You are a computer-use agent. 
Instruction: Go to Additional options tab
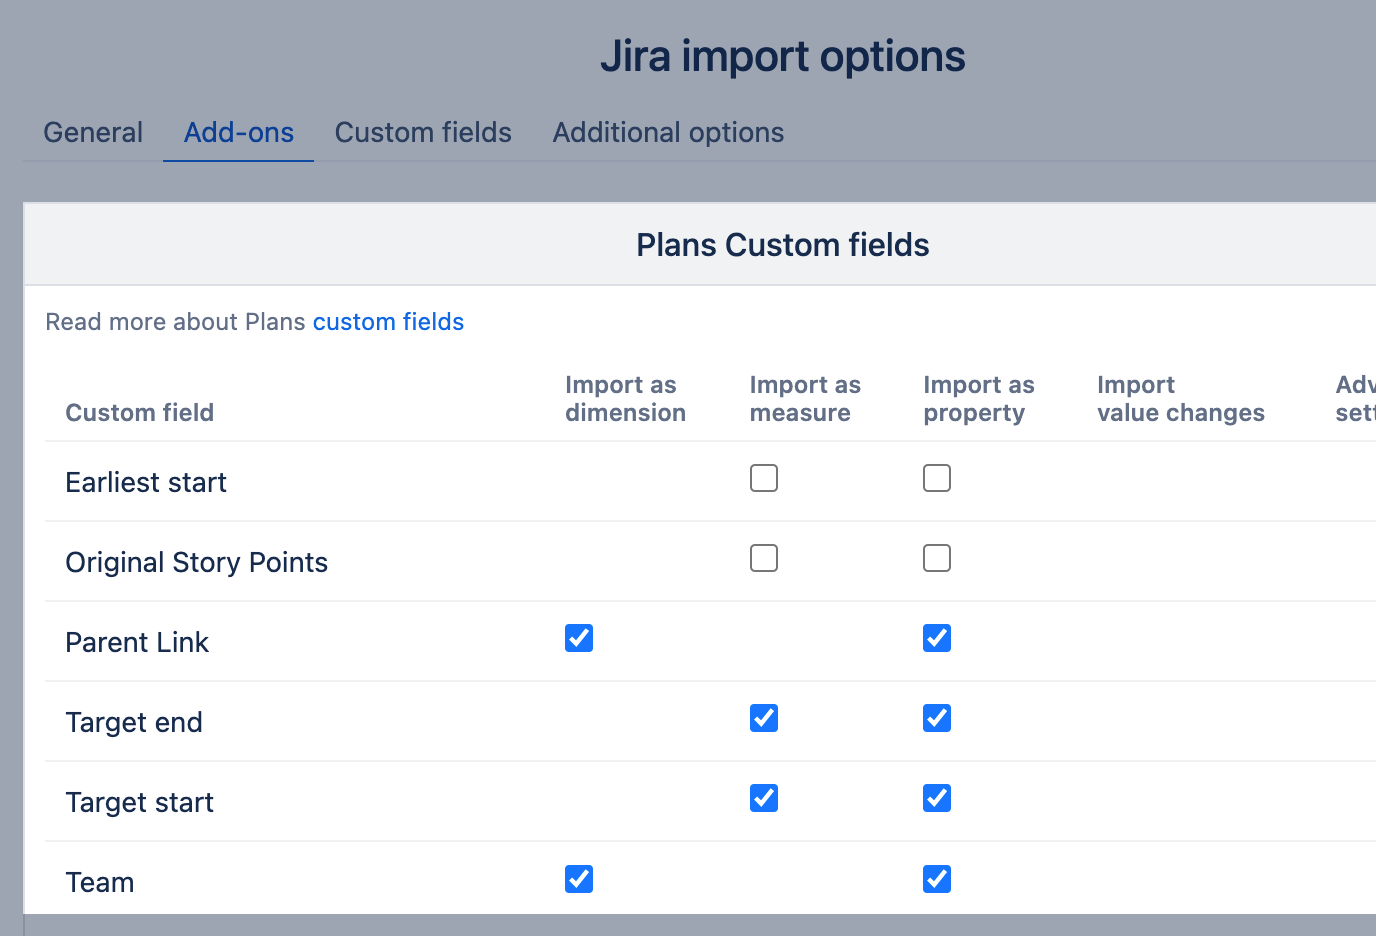[668, 133]
